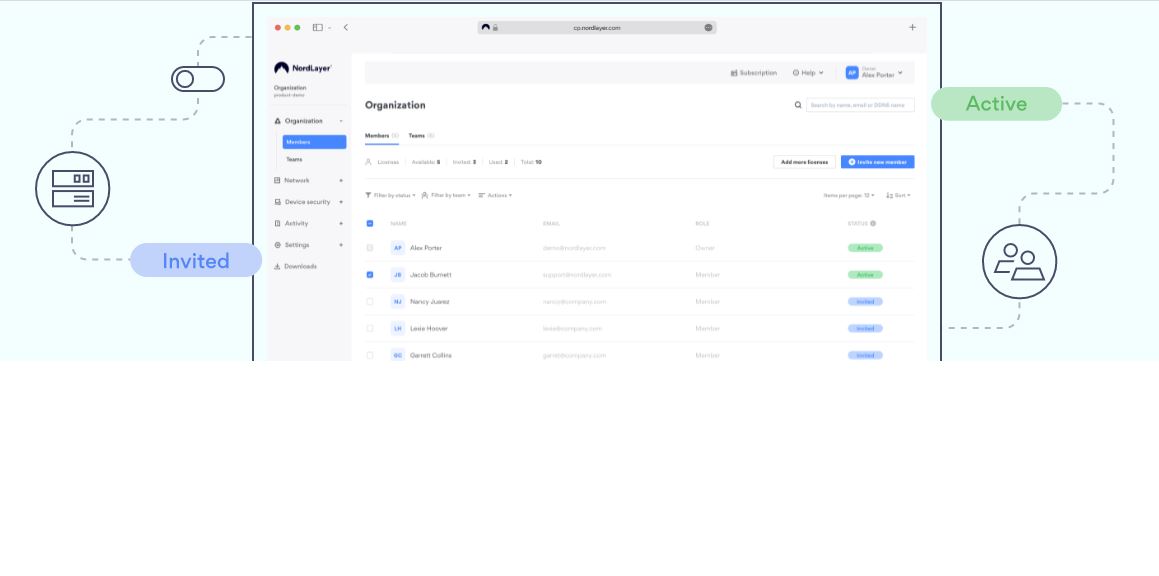Click the search magnifier icon
The width and height of the screenshot is (1159, 576).
pyautogui.click(x=798, y=105)
